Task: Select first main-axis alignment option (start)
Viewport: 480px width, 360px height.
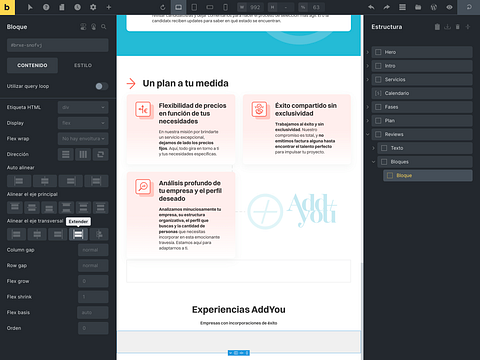Action: click(x=15, y=207)
